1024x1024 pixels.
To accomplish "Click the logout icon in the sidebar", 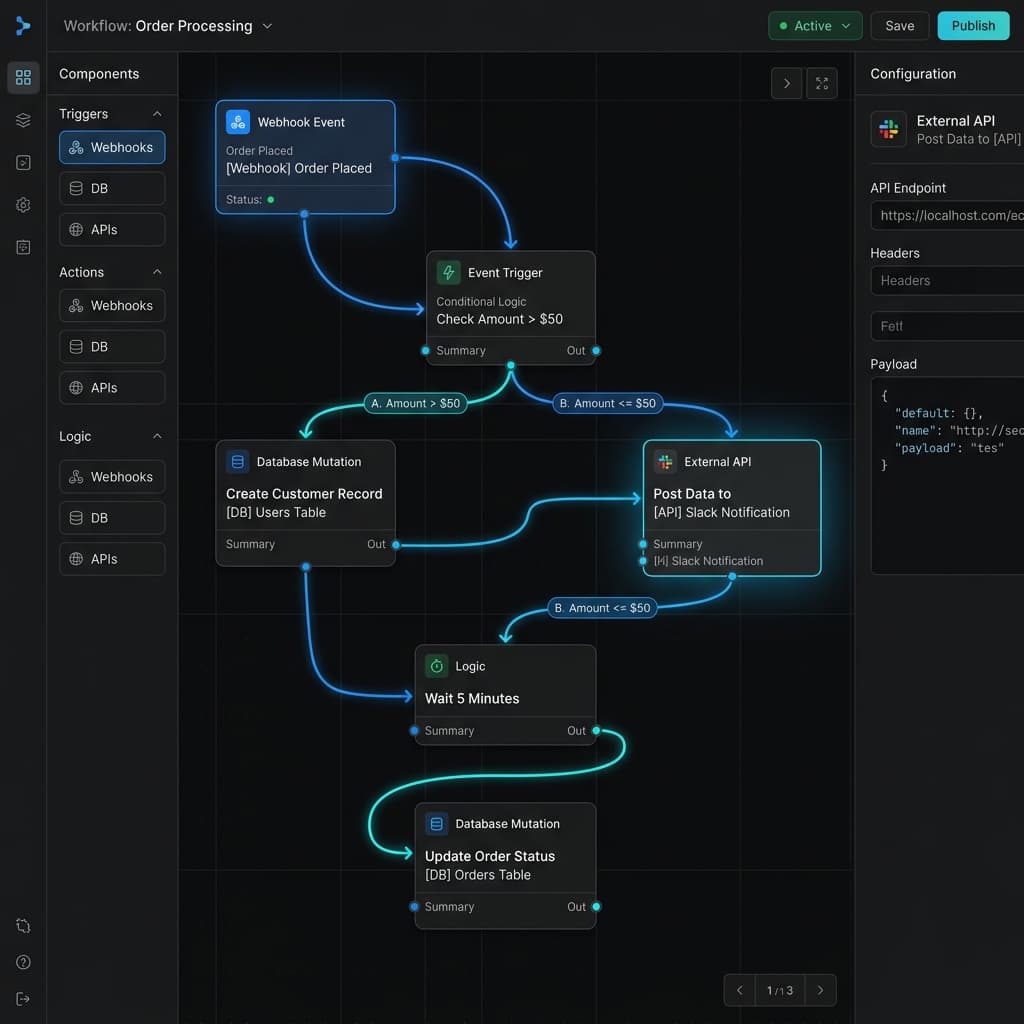I will pos(23,999).
